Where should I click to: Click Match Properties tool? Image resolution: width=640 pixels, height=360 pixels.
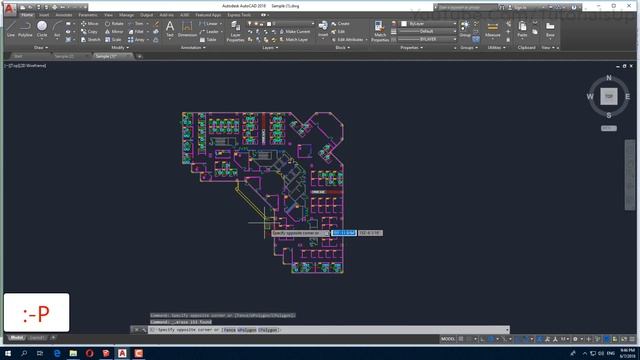[380, 31]
